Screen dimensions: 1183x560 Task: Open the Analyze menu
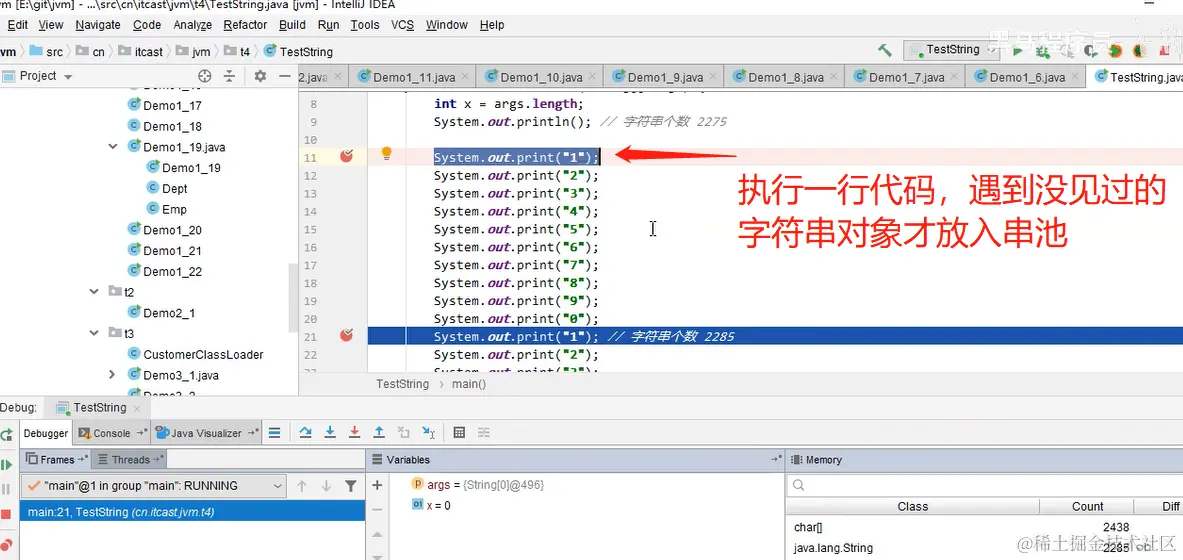(192, 25)
